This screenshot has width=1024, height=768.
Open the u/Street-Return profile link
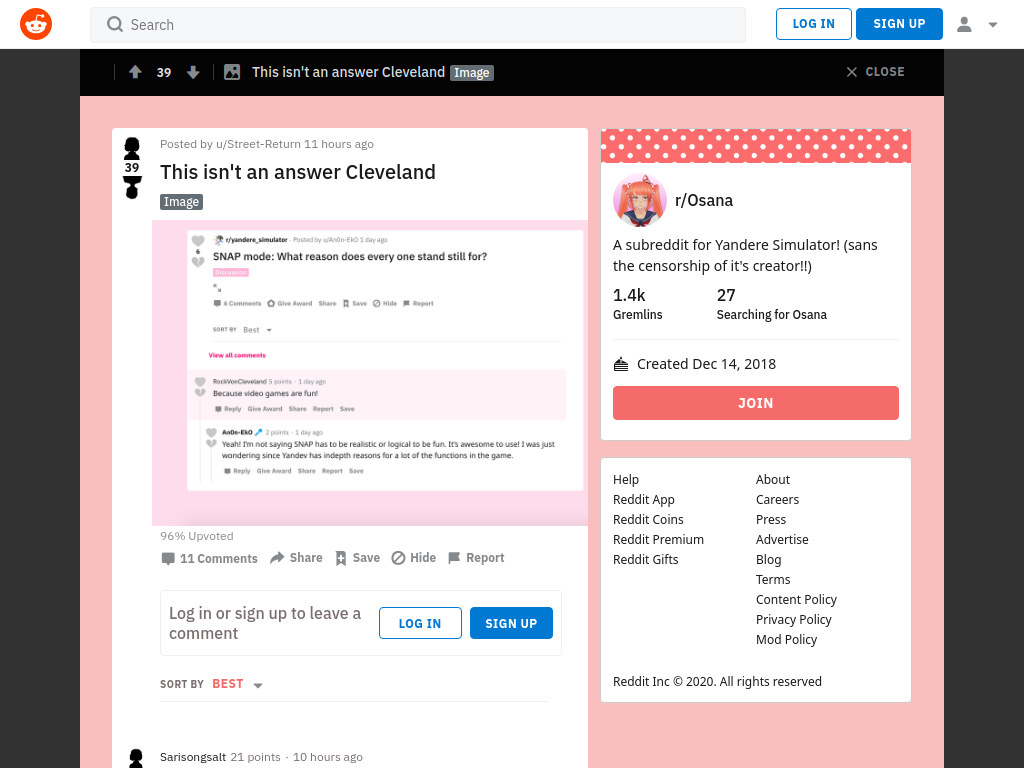click(x=258, y=144)
